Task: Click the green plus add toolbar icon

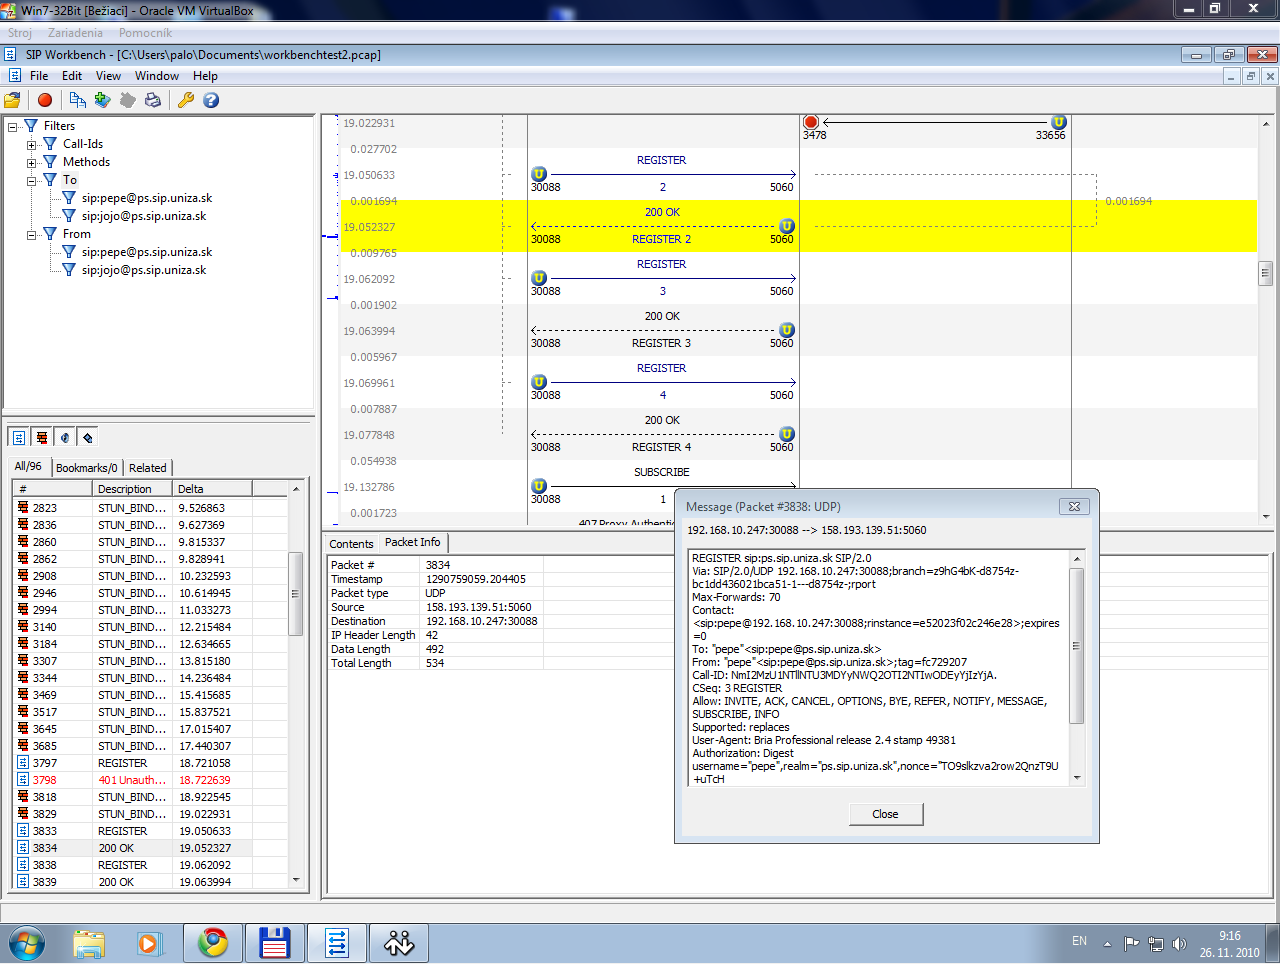Action: pyautogui.click(x=102, y=100)
